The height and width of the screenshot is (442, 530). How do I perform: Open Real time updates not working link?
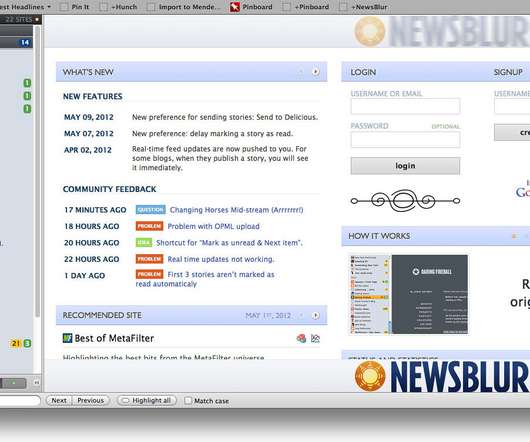221,259
